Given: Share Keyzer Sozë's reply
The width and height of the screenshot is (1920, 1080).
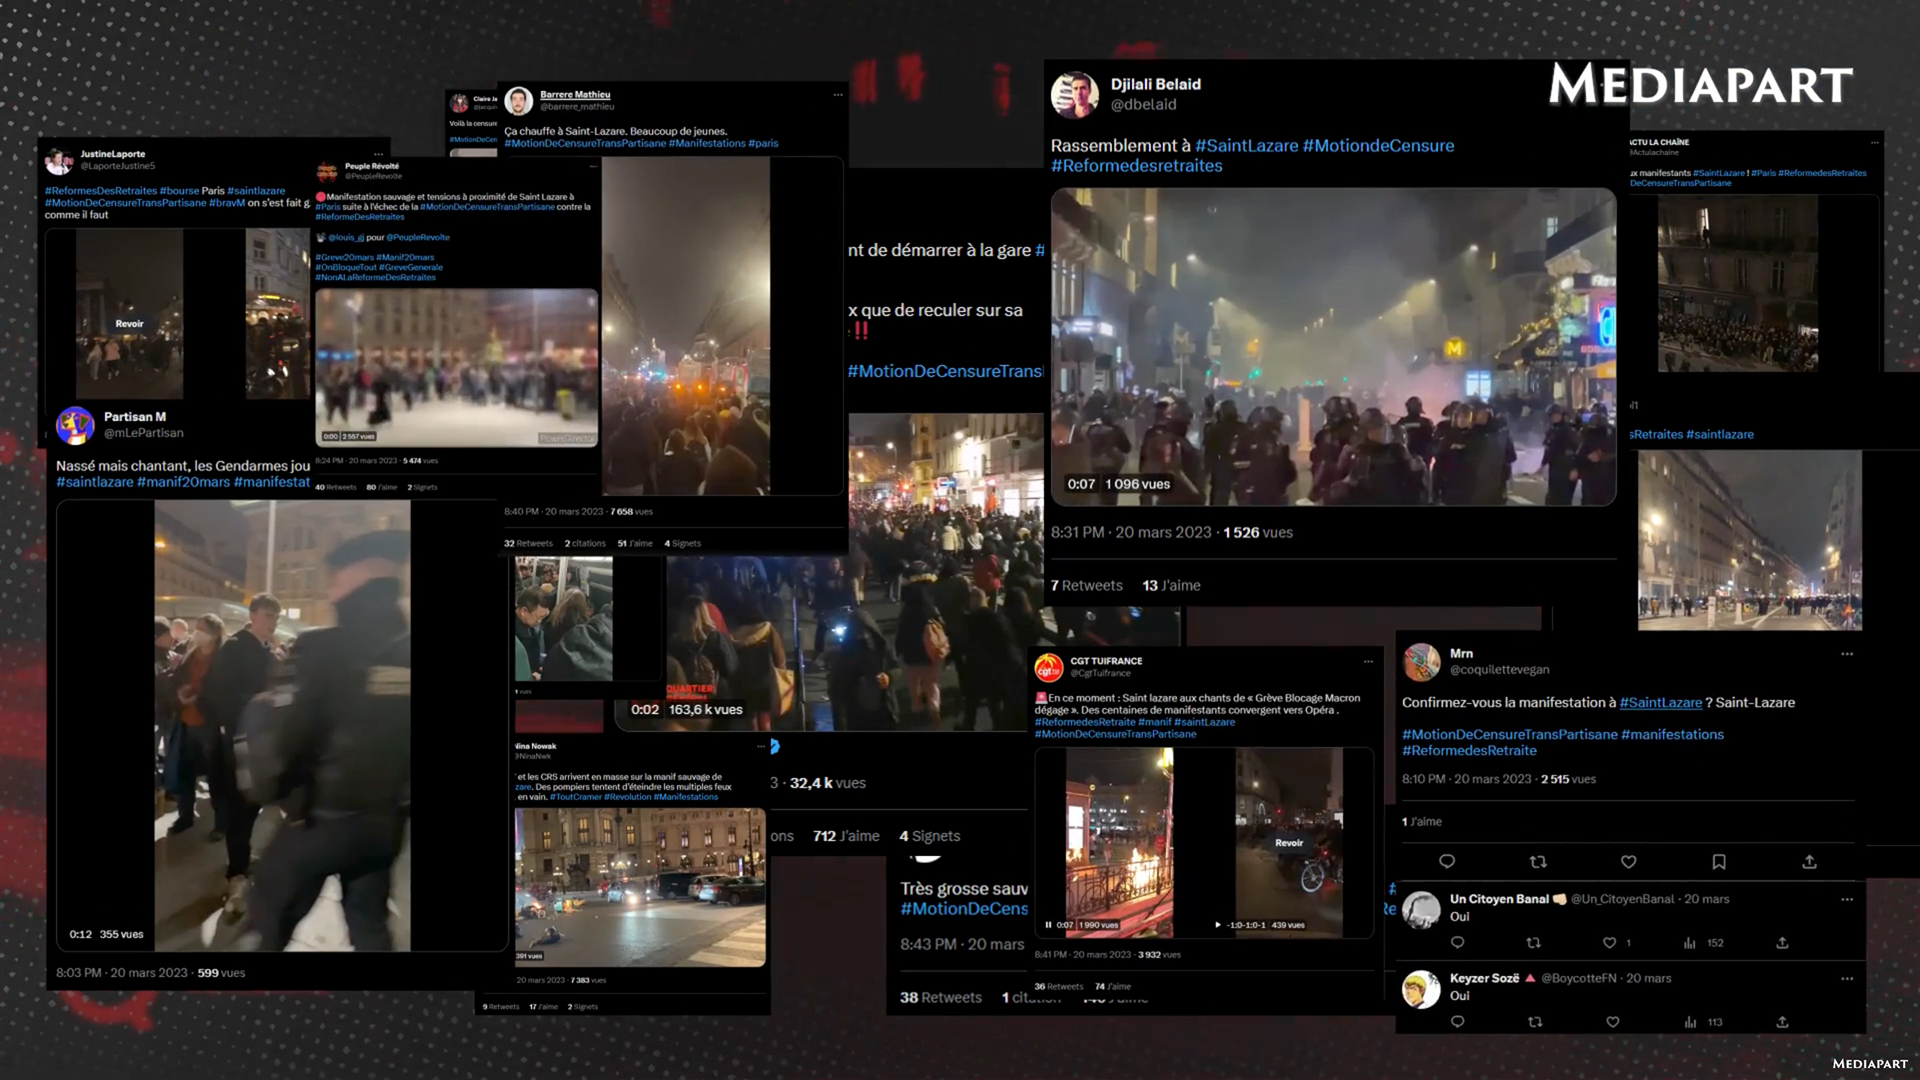Looking at the screenshot, I should click(1782, 1022).
